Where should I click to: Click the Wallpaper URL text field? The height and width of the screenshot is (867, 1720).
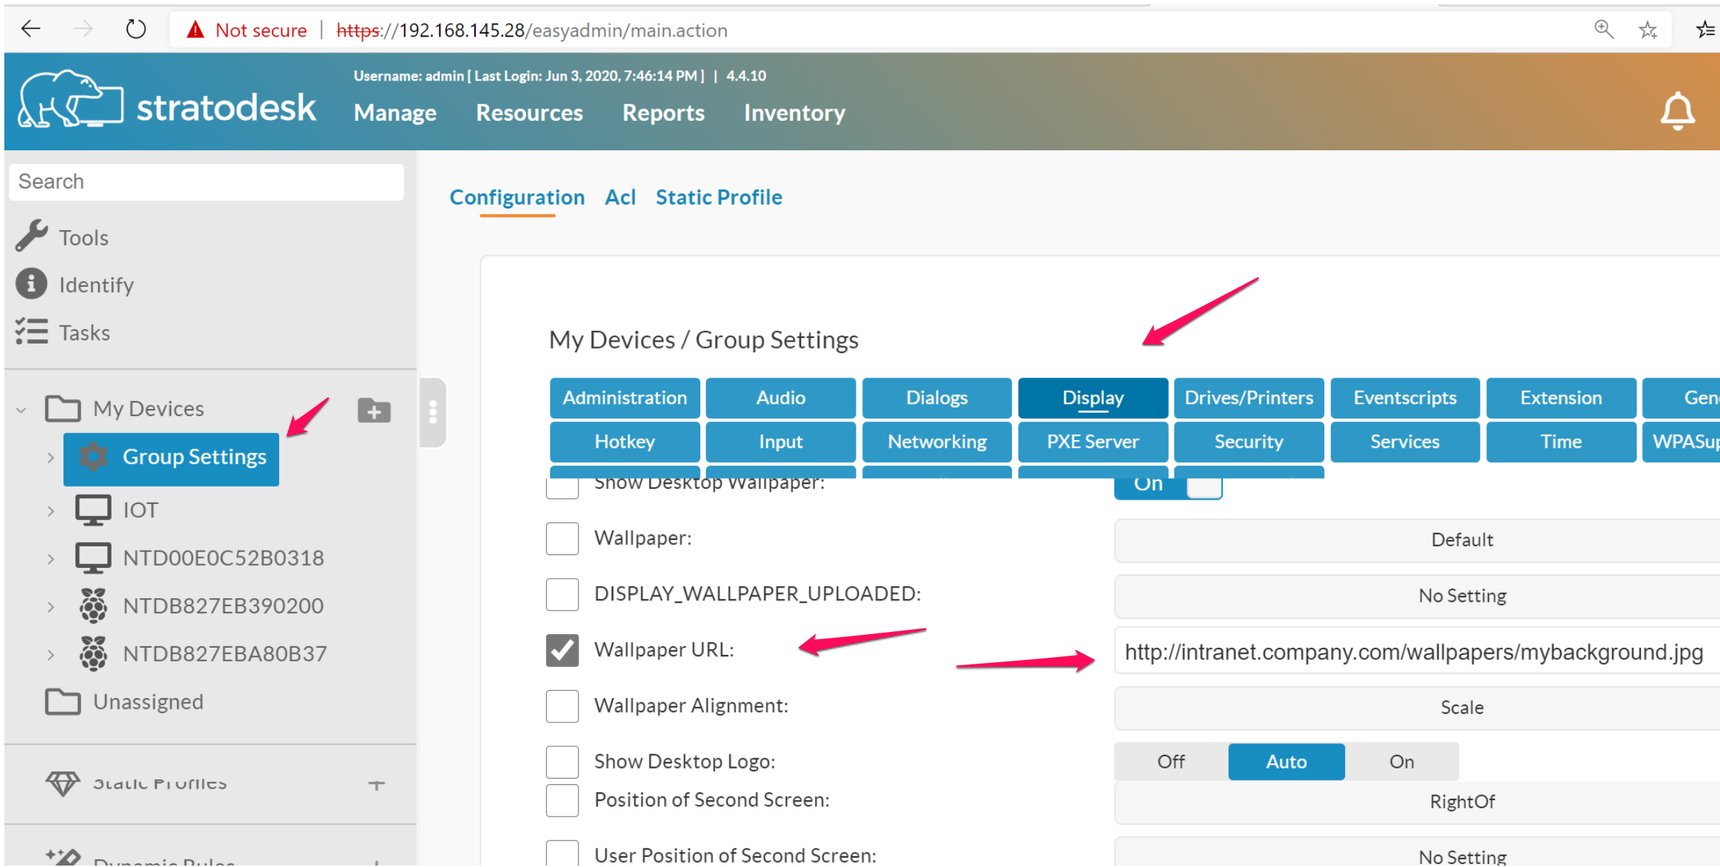coord(1413,652)
